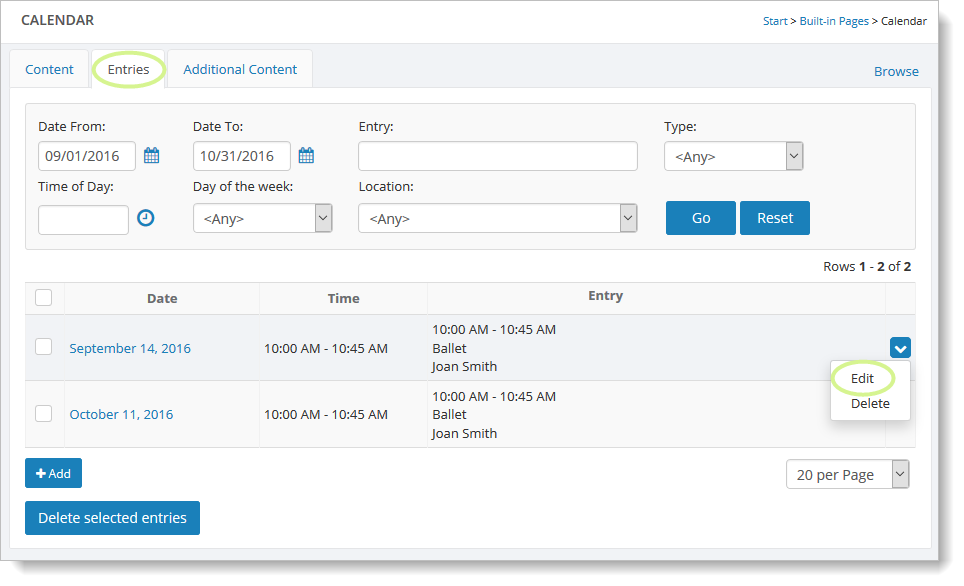Screen dimensions: 964x586
Task: Click the Time of Day clock icon
Action: pos(146,218)
